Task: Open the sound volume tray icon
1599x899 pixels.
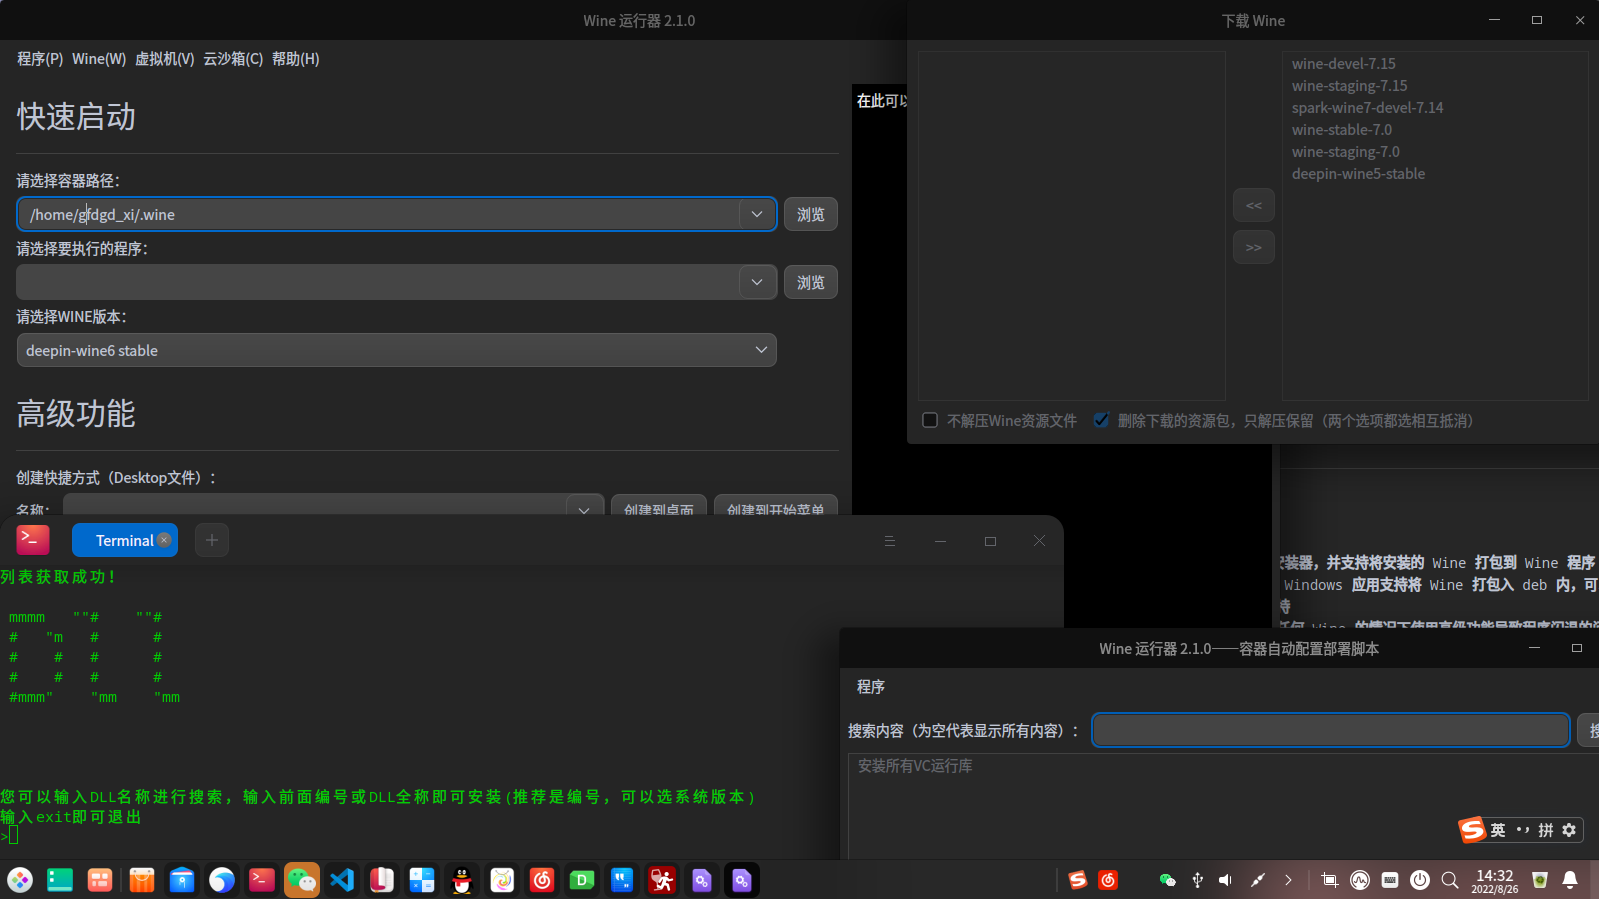Action: [1226, 880]
